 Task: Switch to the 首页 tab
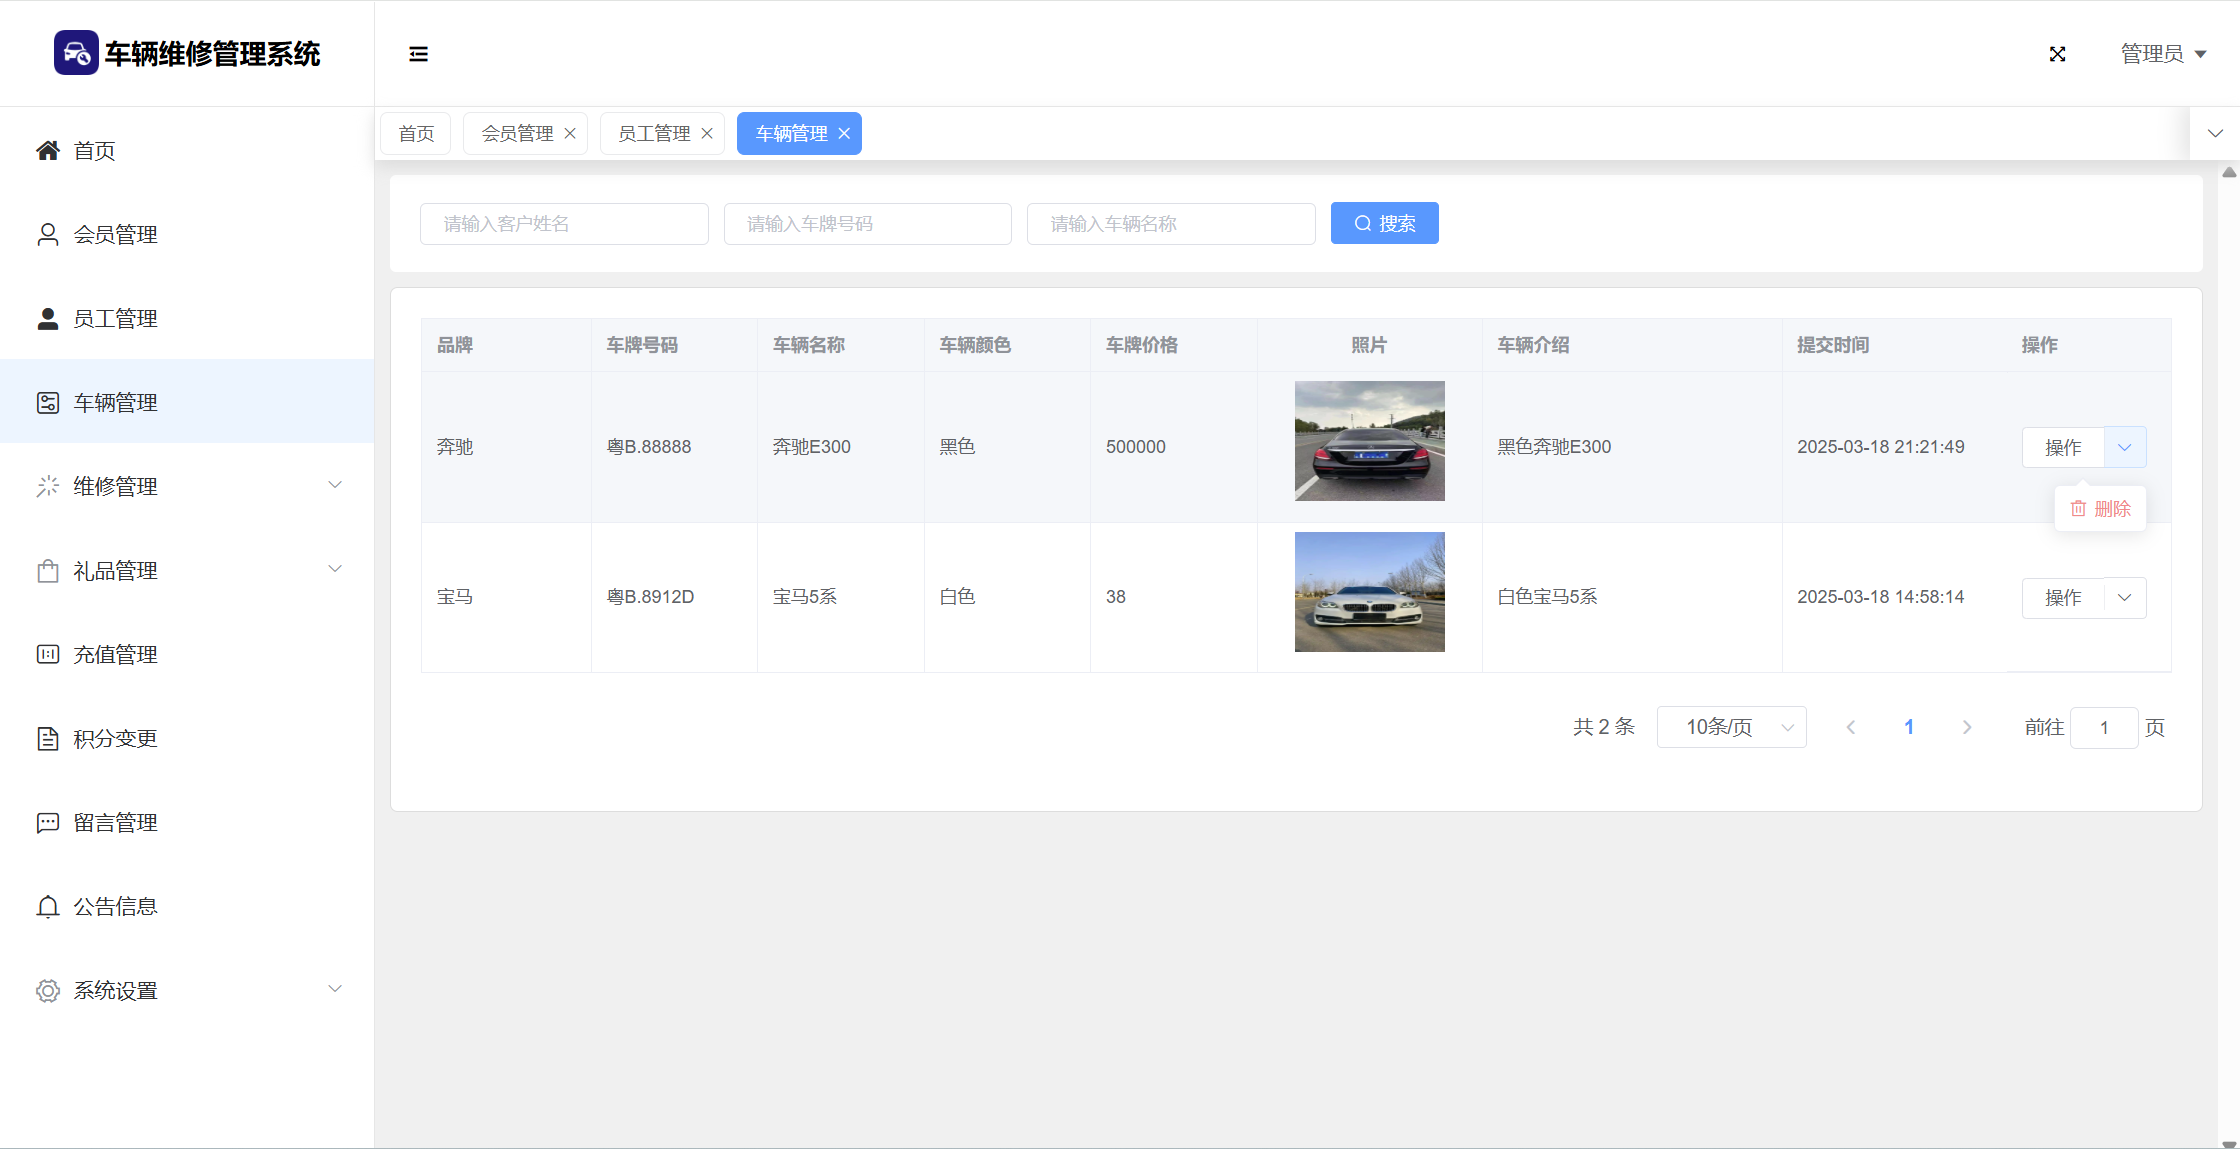[416, 134]
